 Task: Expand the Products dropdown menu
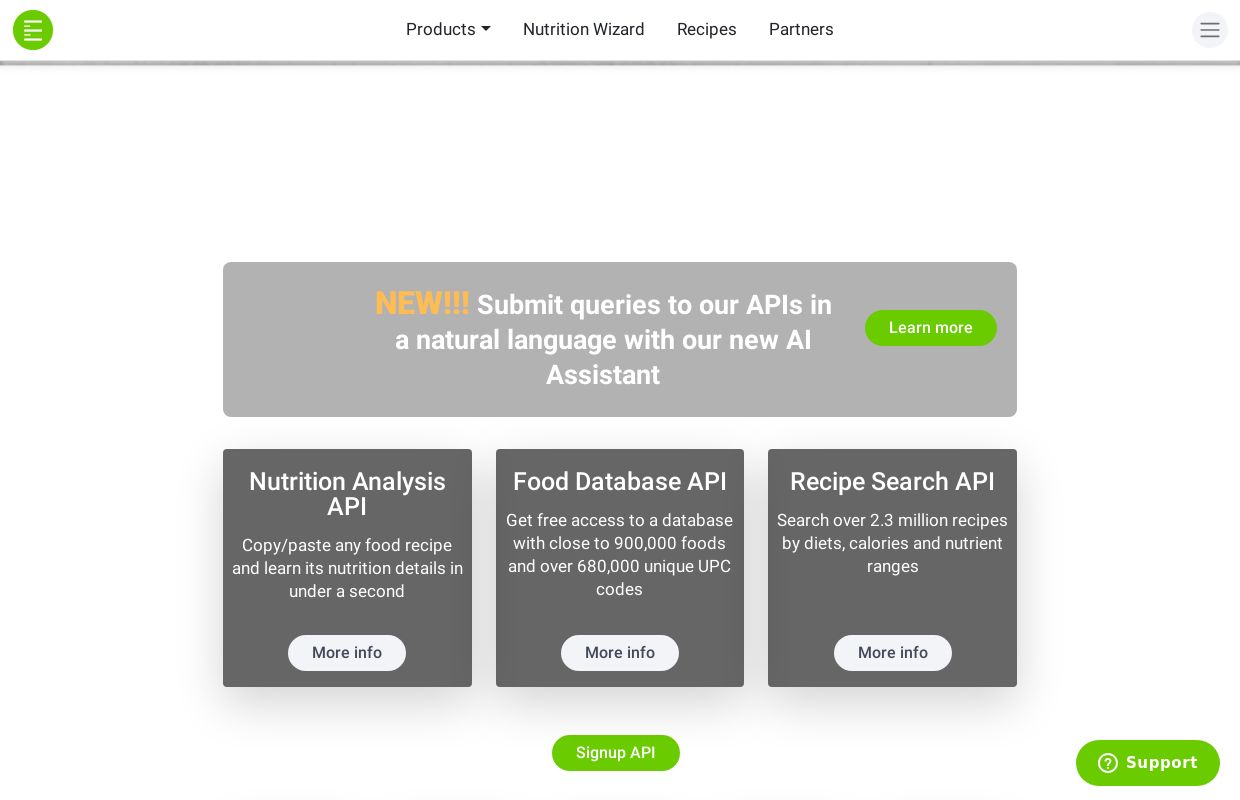[x=448, y=30]
